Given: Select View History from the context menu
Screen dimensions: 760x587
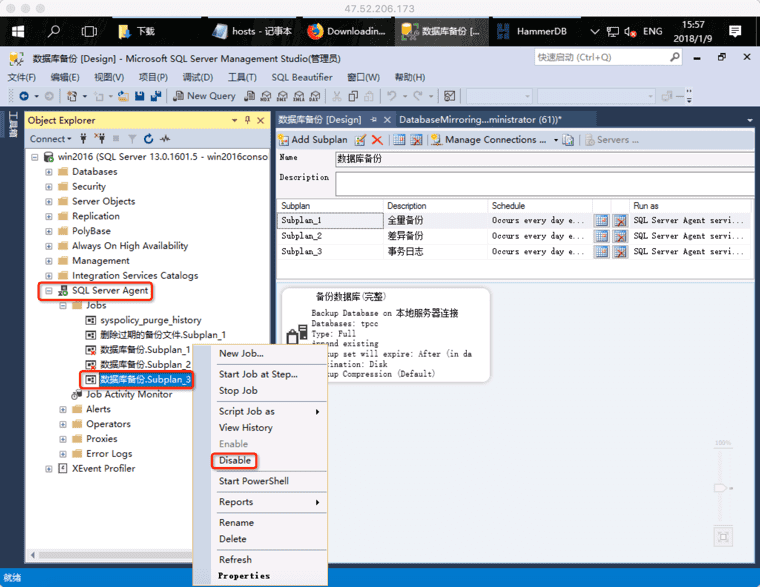Looking at the screenshot, I should [x=246, y=428].
